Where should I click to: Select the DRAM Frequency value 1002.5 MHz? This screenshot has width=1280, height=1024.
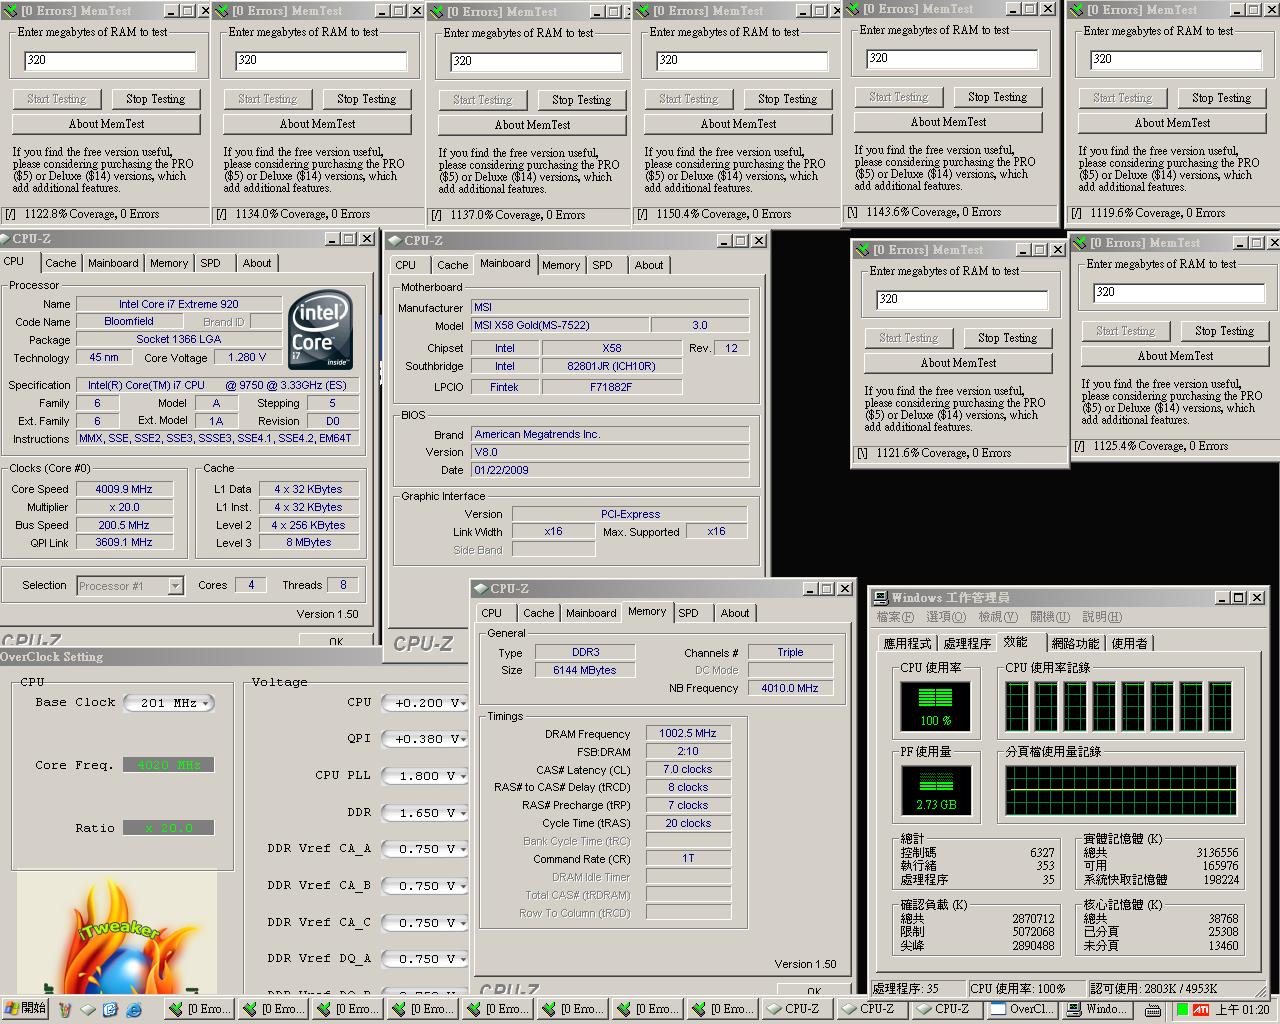tap(688, 733)
